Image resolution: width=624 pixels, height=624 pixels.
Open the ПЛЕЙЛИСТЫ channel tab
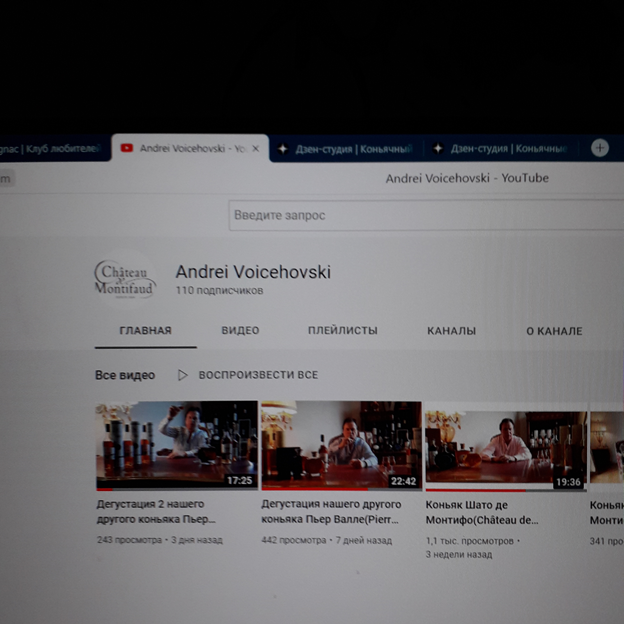(x=343, y=331)
